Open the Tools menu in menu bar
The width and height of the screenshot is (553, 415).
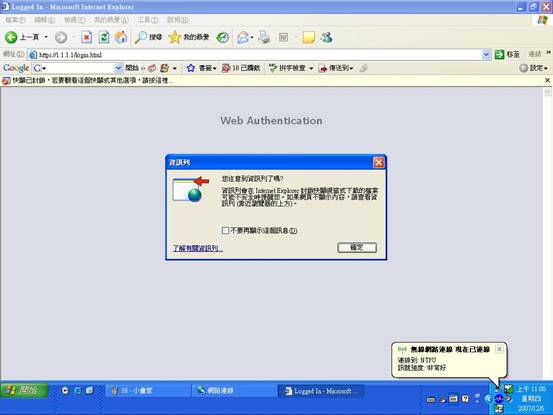click(148, 20)
